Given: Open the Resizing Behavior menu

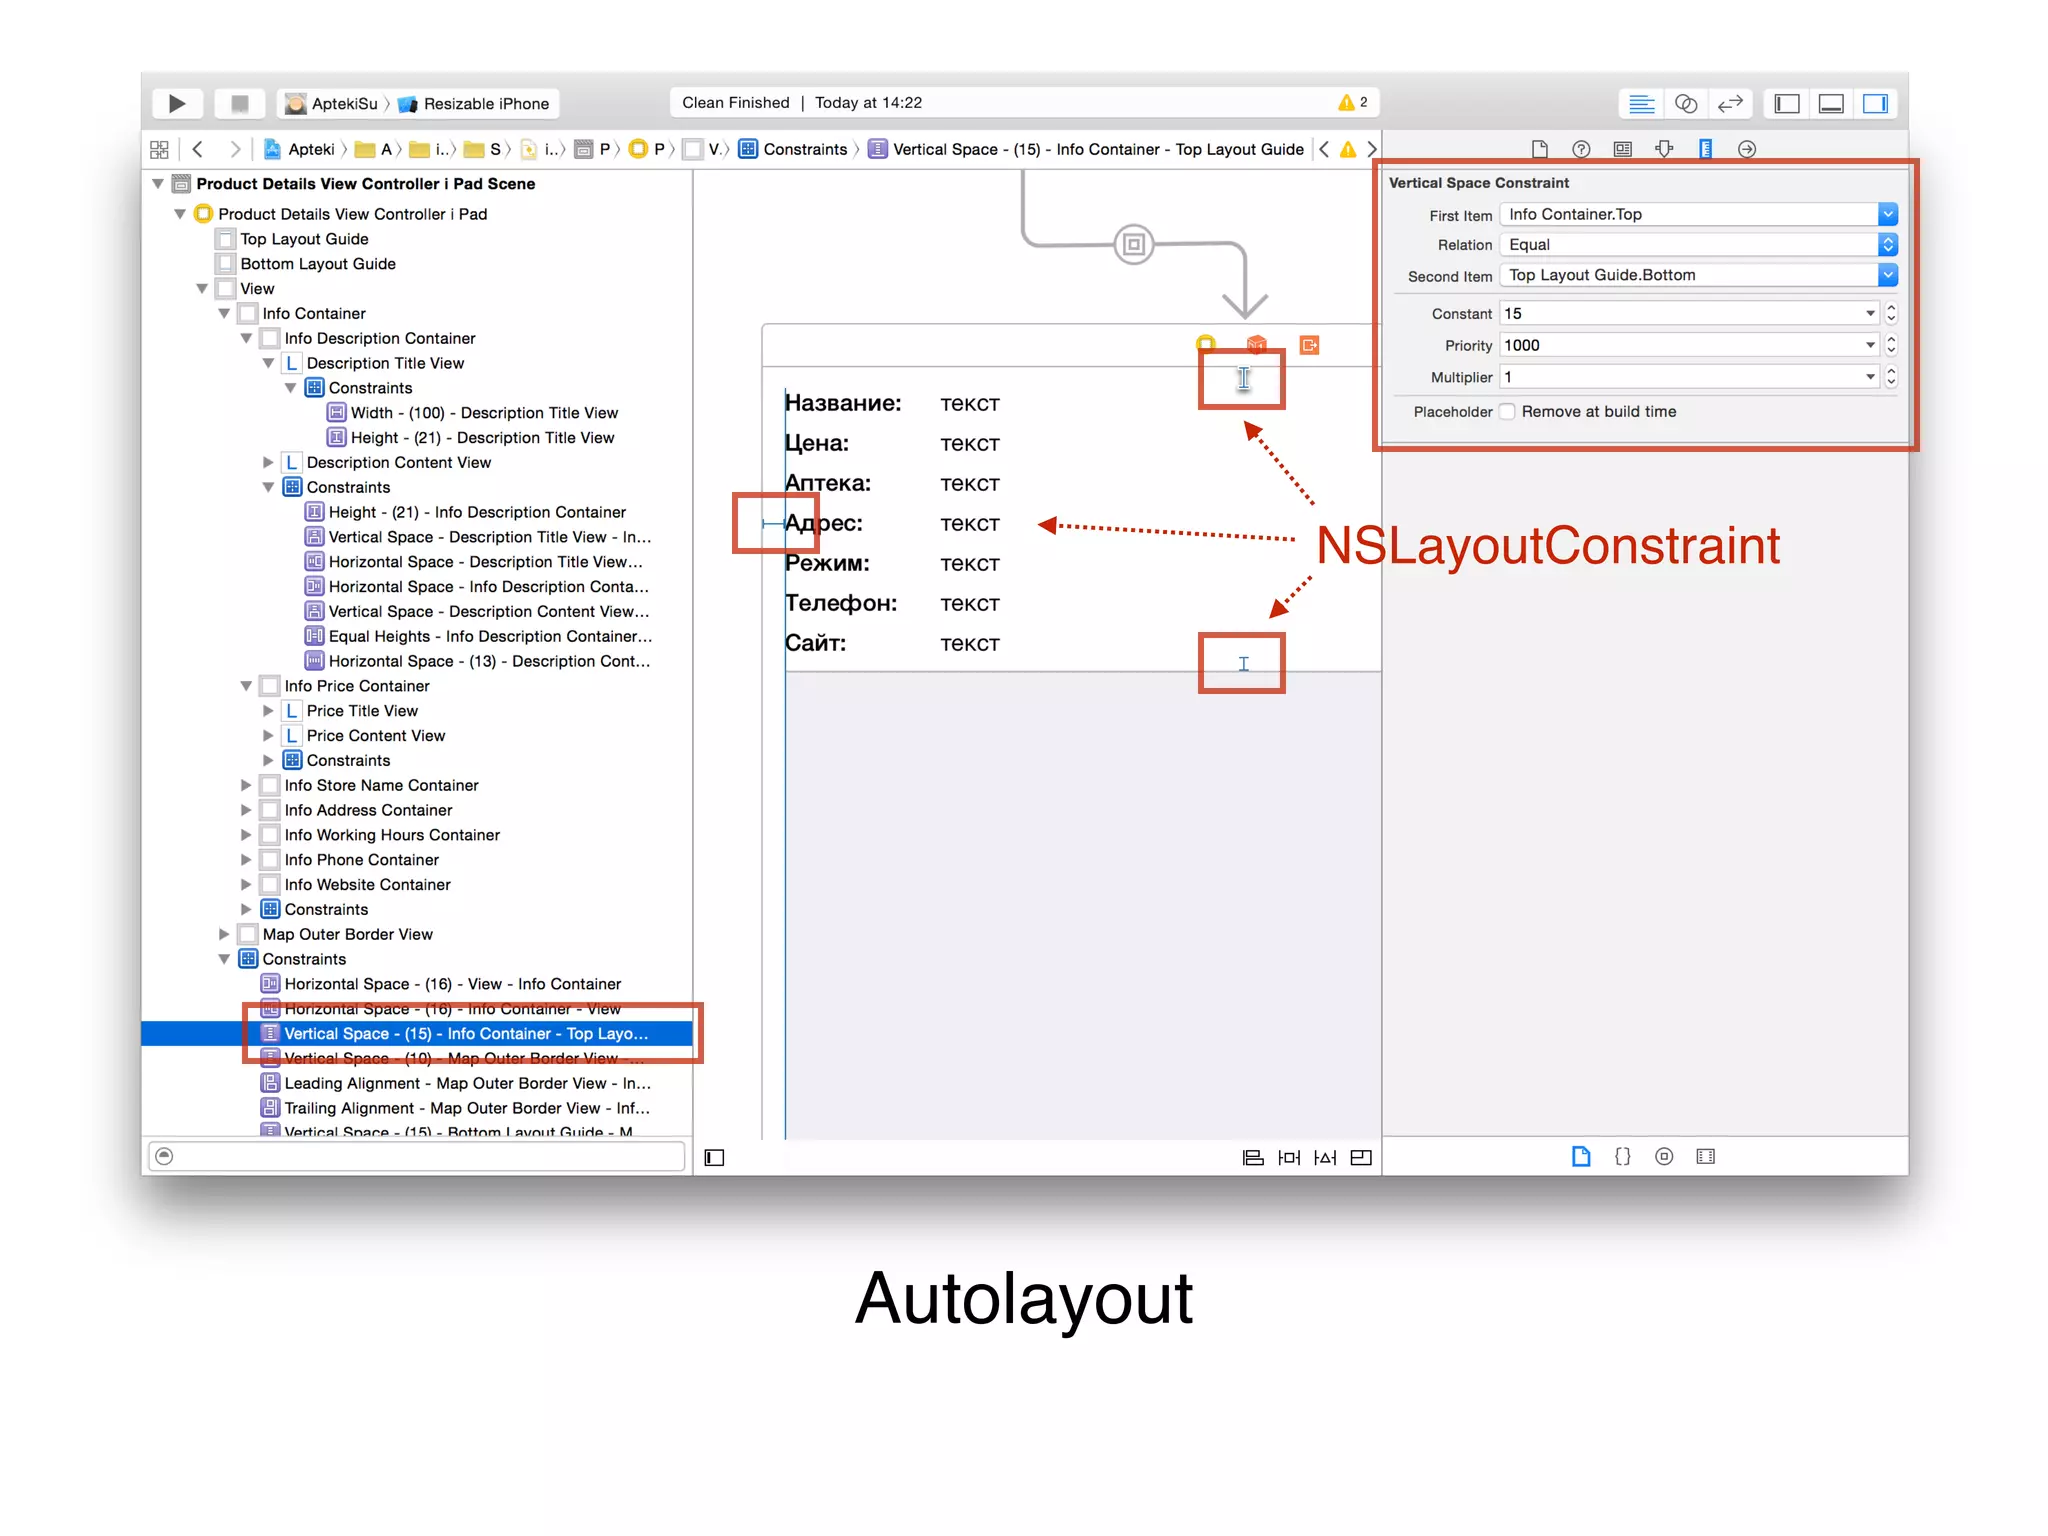Looking at the screenshot, I should (x=1361, y=1158).
